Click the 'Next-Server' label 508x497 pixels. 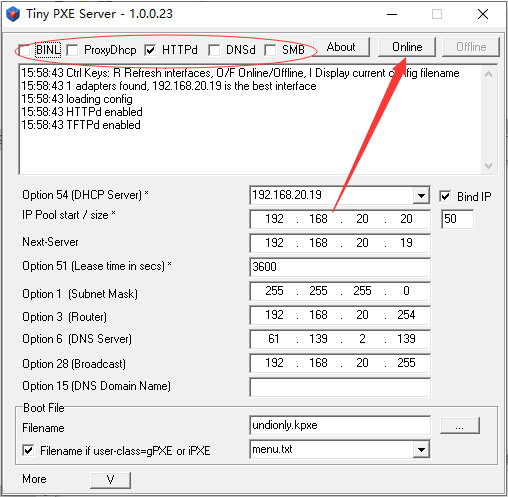[50, 242]
